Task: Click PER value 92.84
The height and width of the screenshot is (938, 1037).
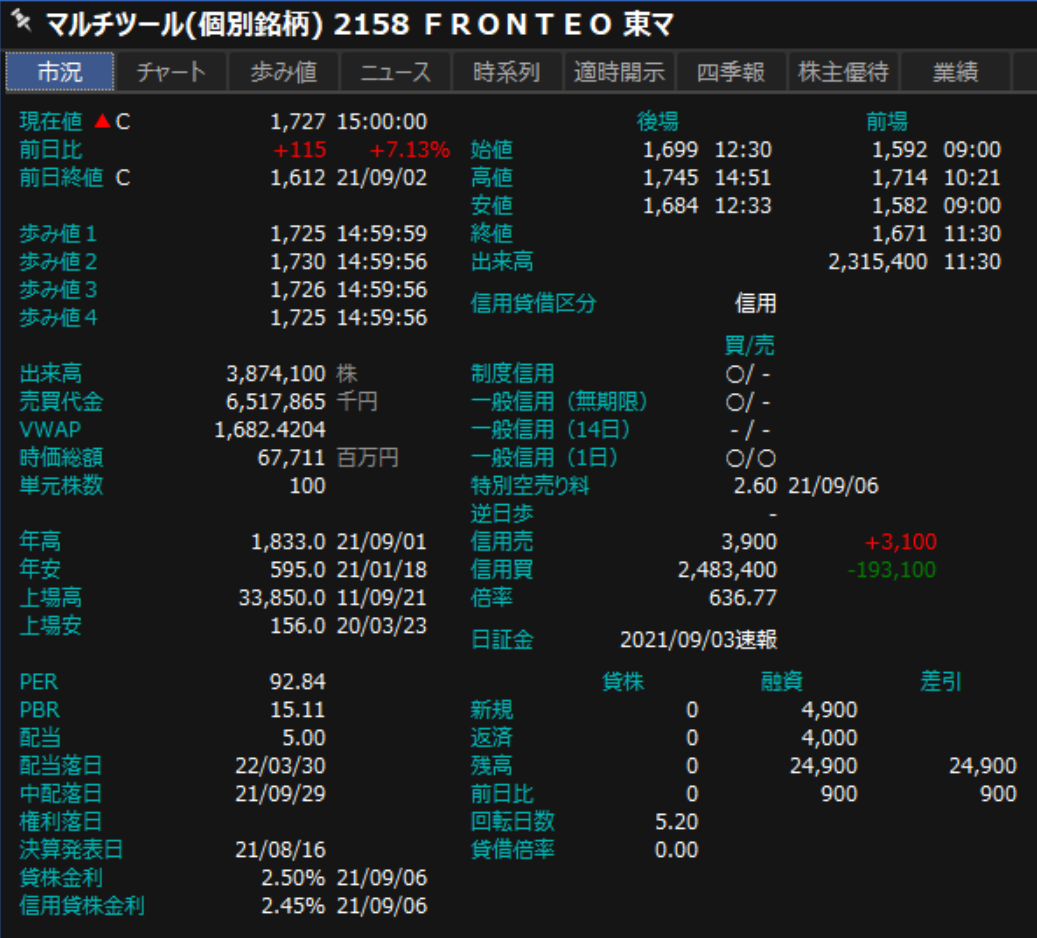Action: [298, 682]
